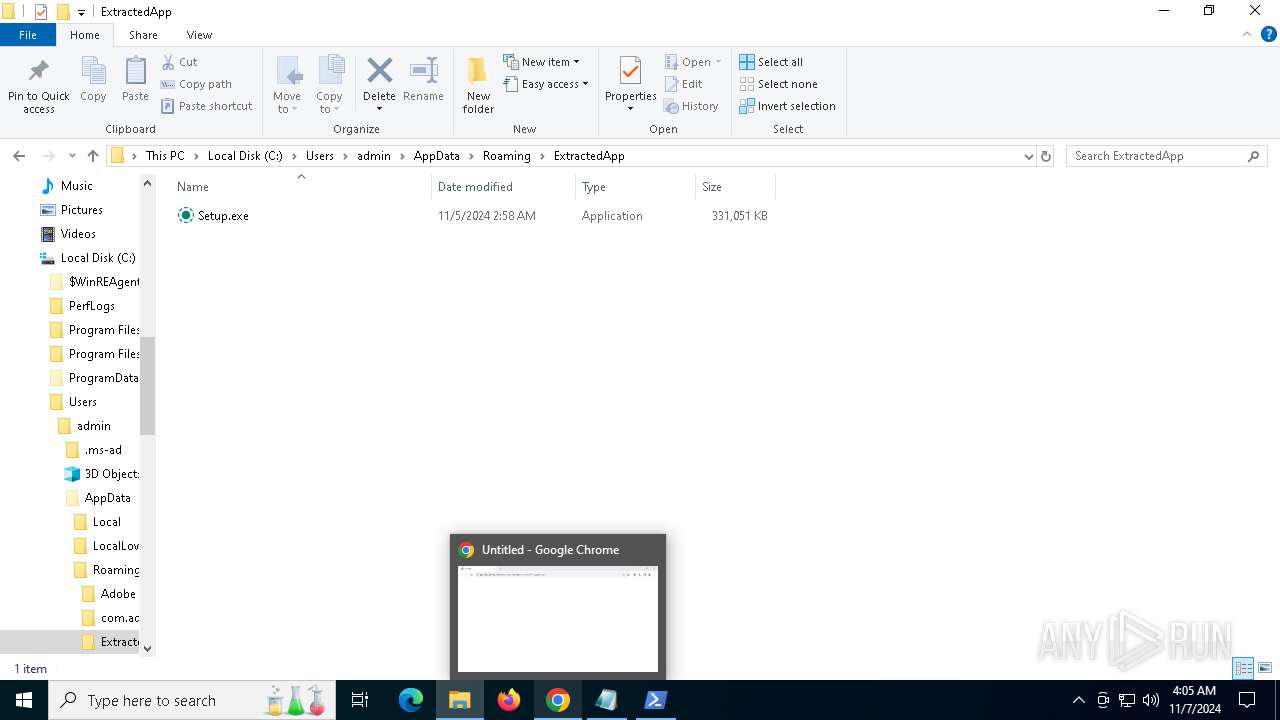Click the Search ExtractedApp field

1166,156
